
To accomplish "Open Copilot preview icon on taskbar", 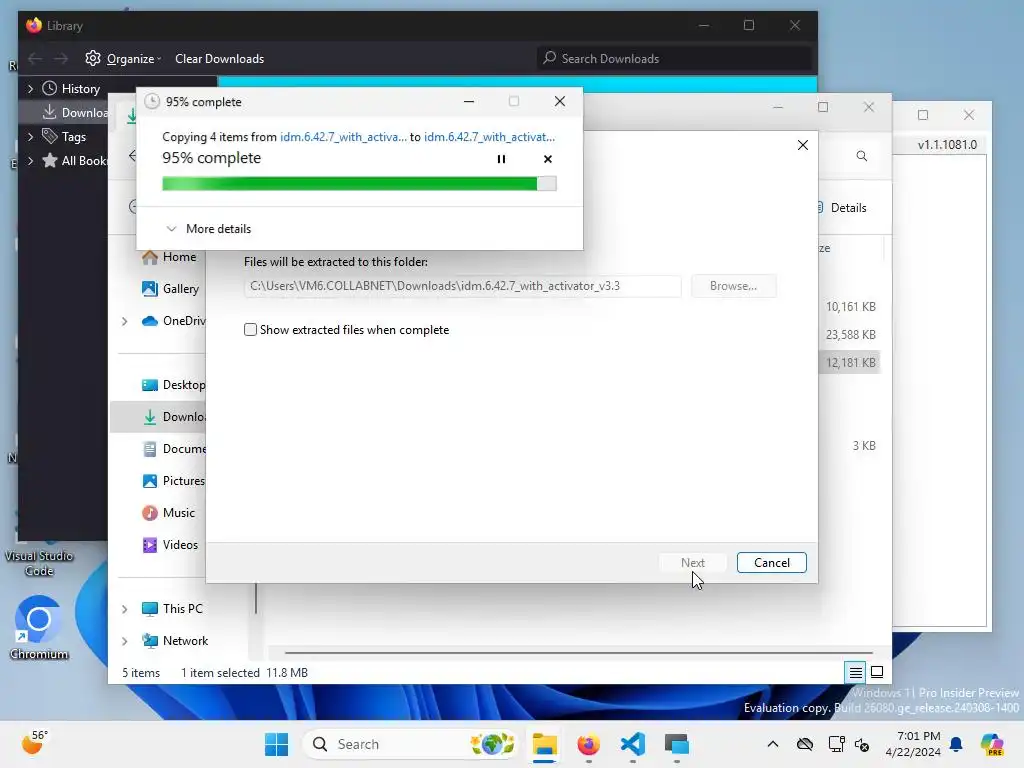I will coord(992,744).
